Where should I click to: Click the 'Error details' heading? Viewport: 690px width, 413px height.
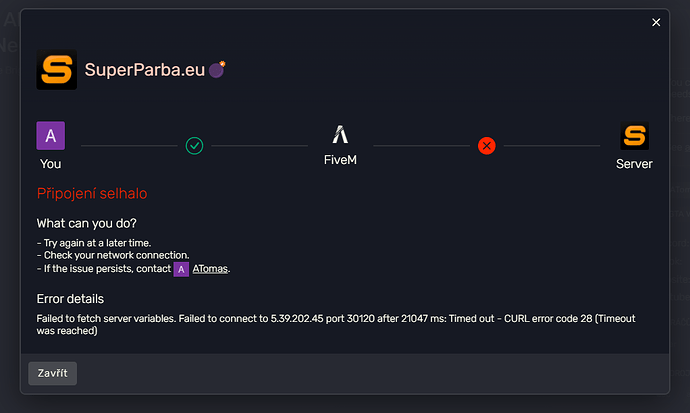click(70, 299)
